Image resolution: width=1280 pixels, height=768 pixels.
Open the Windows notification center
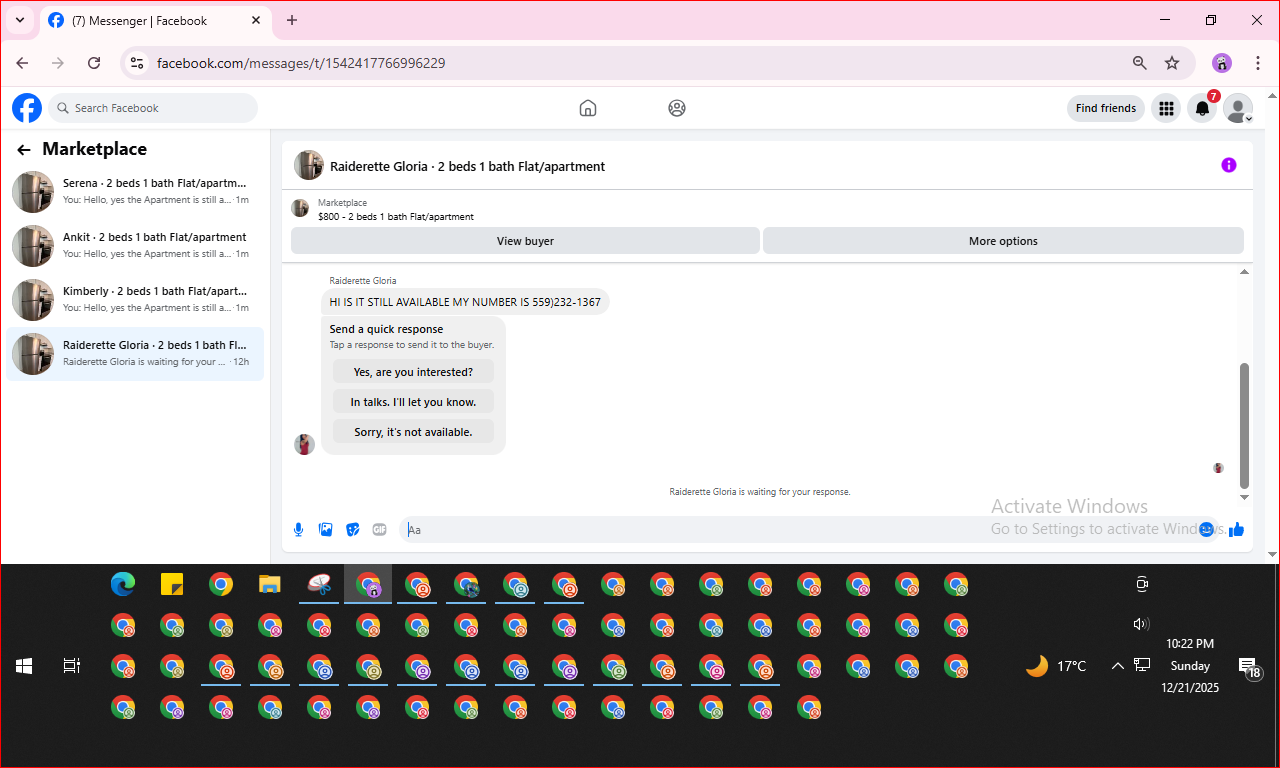1250,668
